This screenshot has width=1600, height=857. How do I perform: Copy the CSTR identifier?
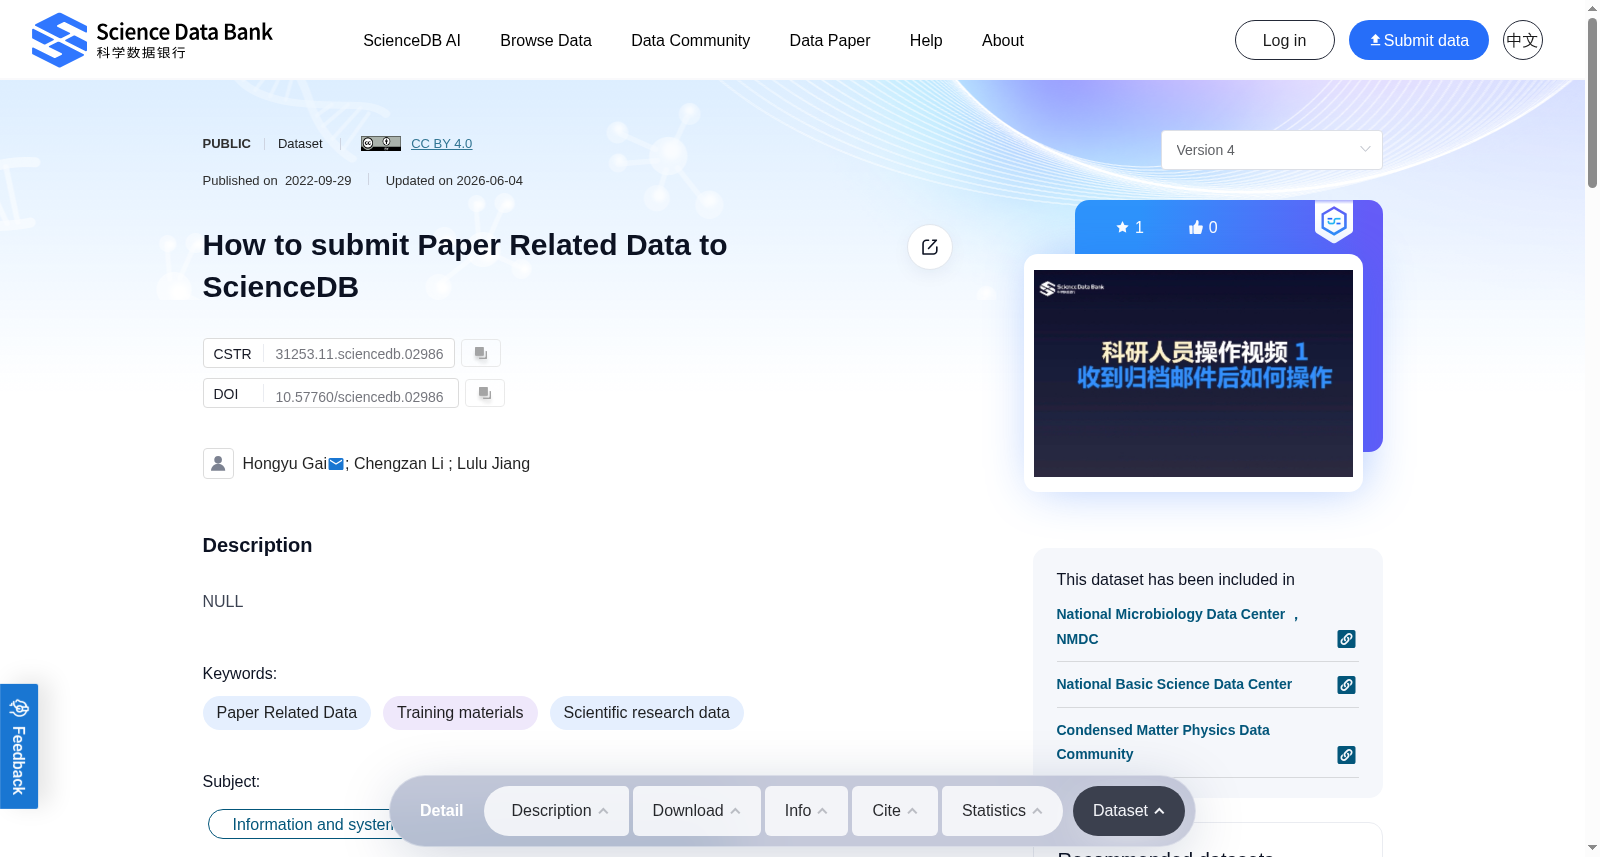tap(481, 353)
